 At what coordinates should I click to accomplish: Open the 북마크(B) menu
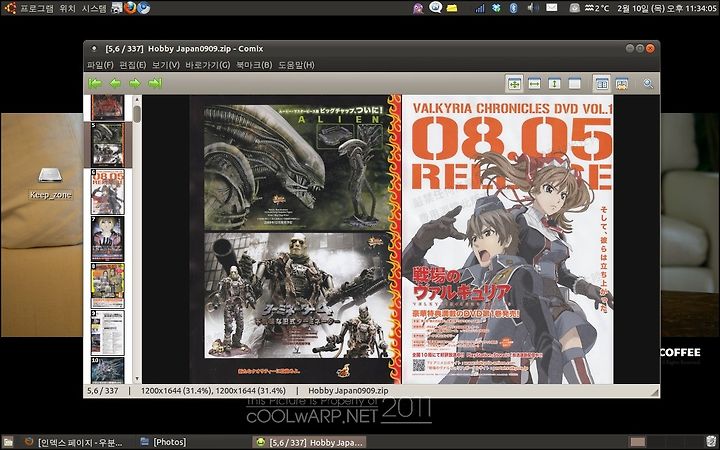coord(254,65)
